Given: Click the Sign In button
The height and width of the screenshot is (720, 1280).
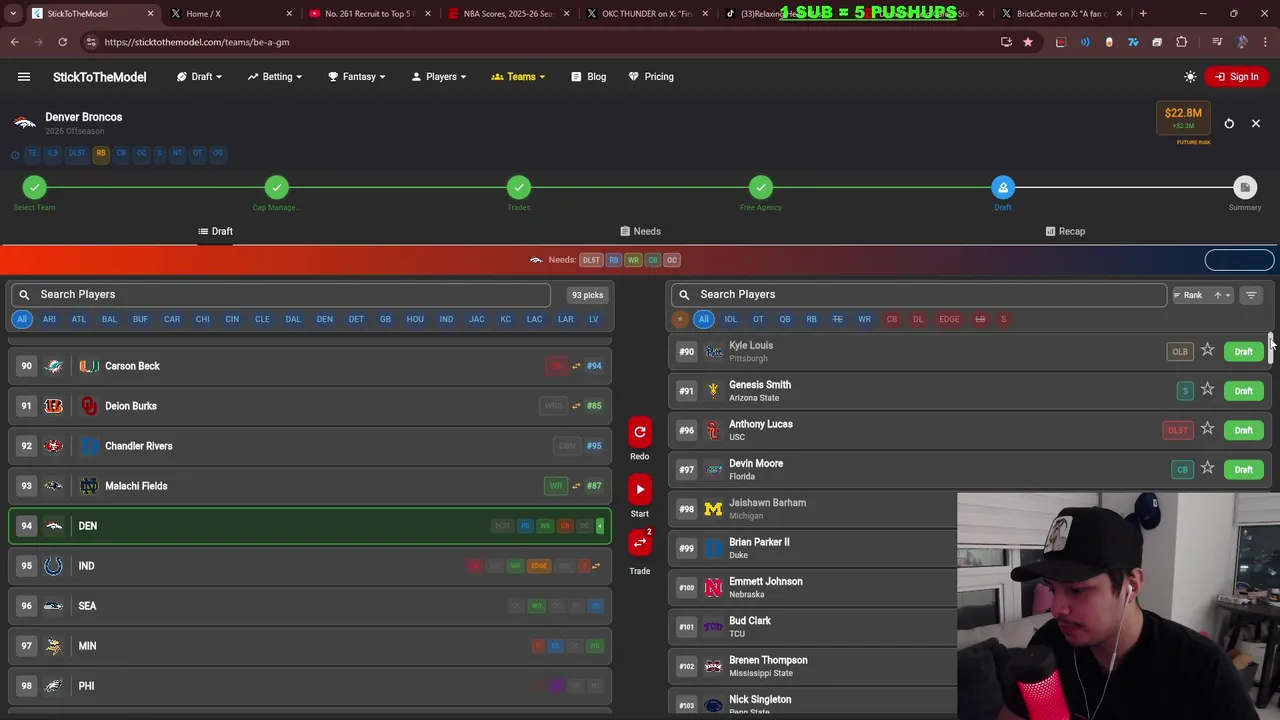Looking at the screenshot, I should point(1237,77).
